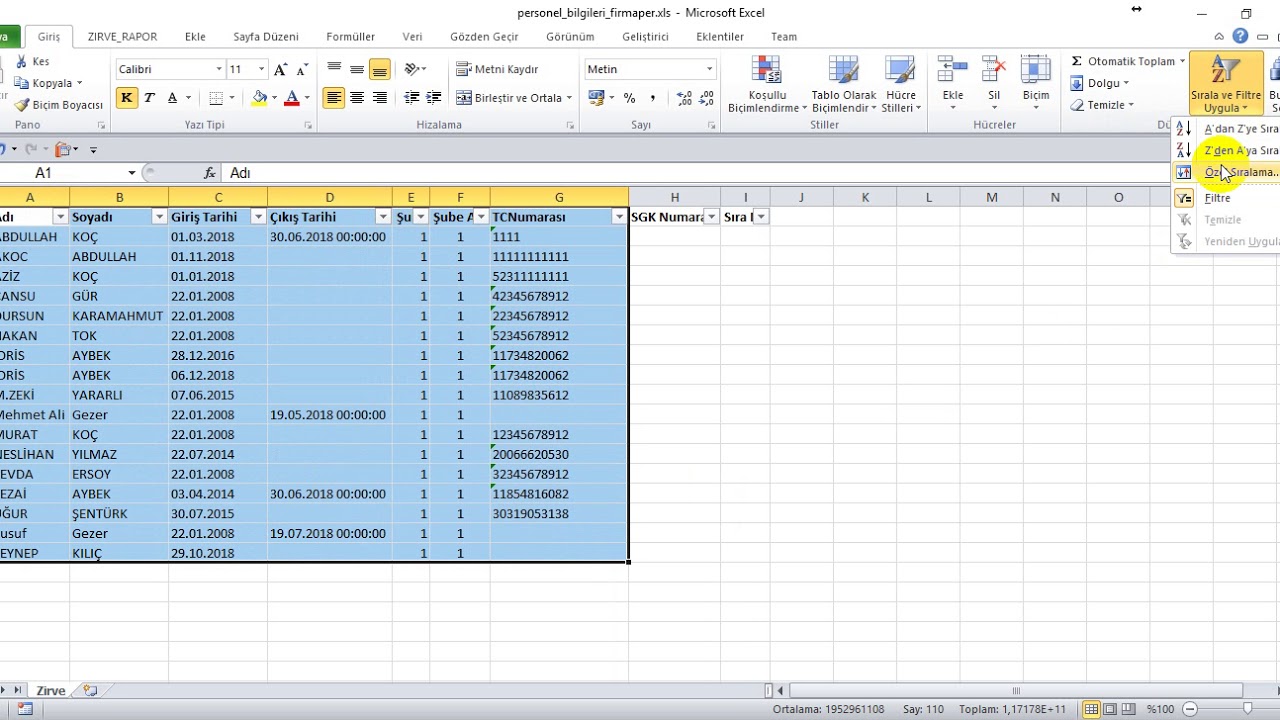Screen dimensions: 1280x720
Task: Click Sırala ve Filtre Uygula button
Action: pyautogui.click(x=1225, y=85)
